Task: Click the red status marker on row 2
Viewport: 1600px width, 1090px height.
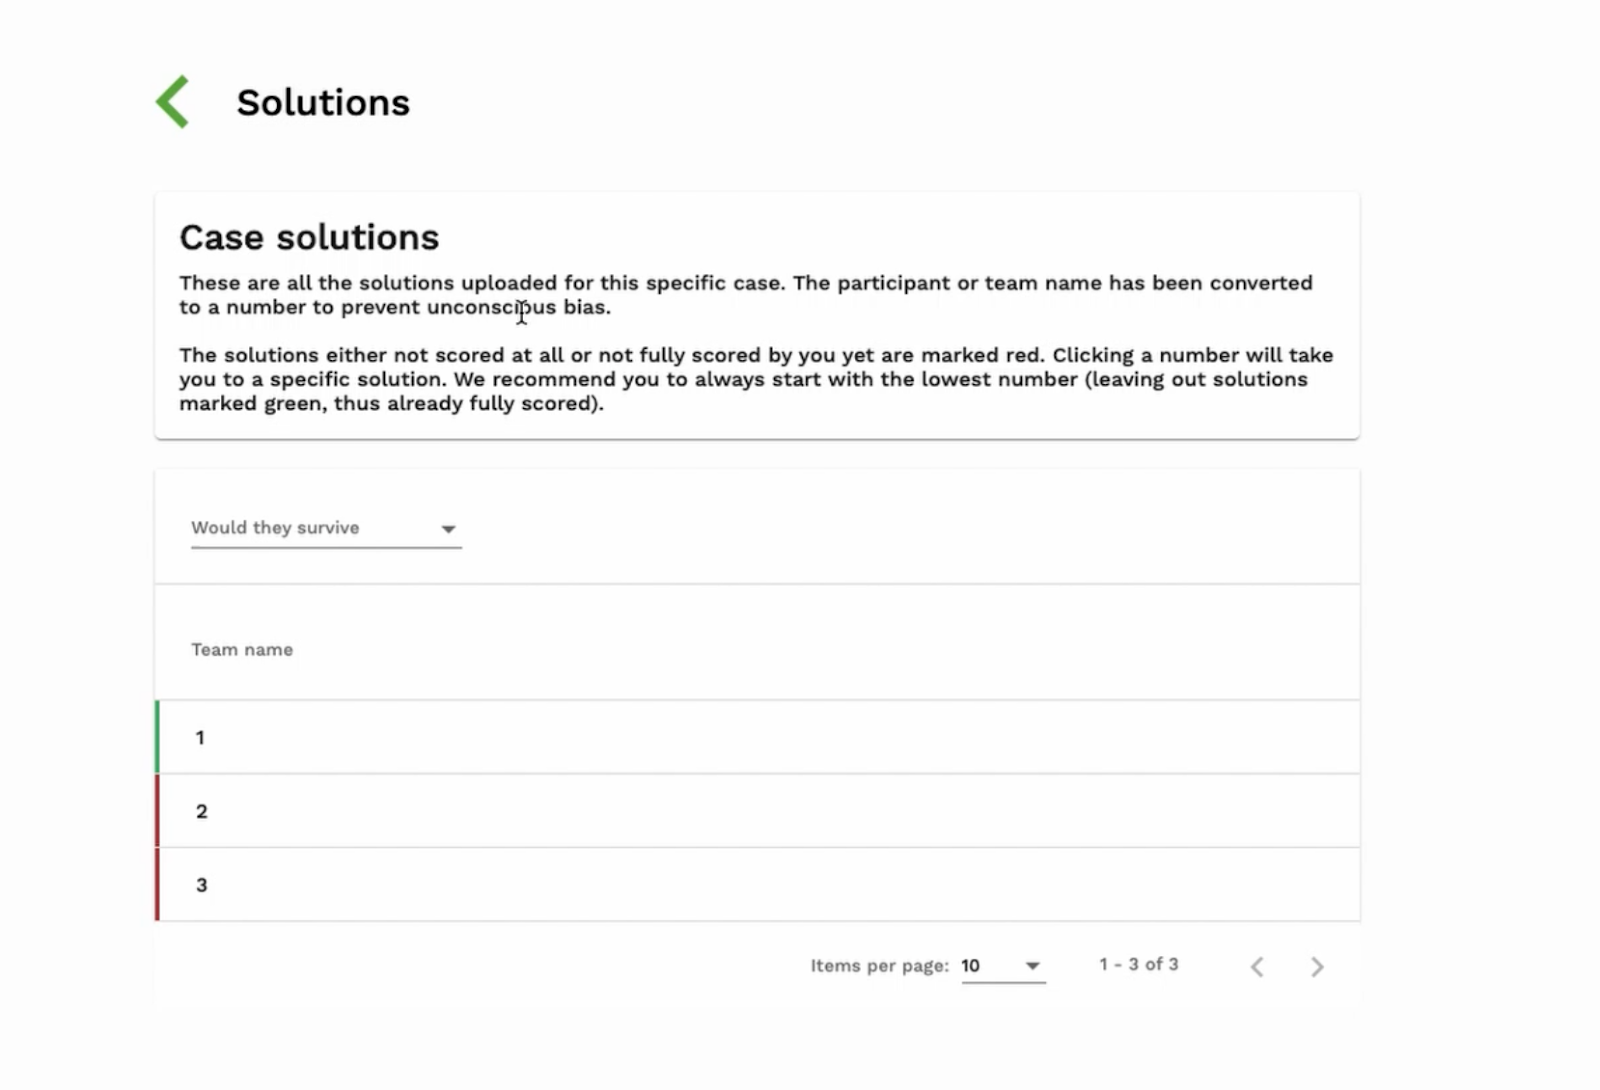Action: point(157,812)
